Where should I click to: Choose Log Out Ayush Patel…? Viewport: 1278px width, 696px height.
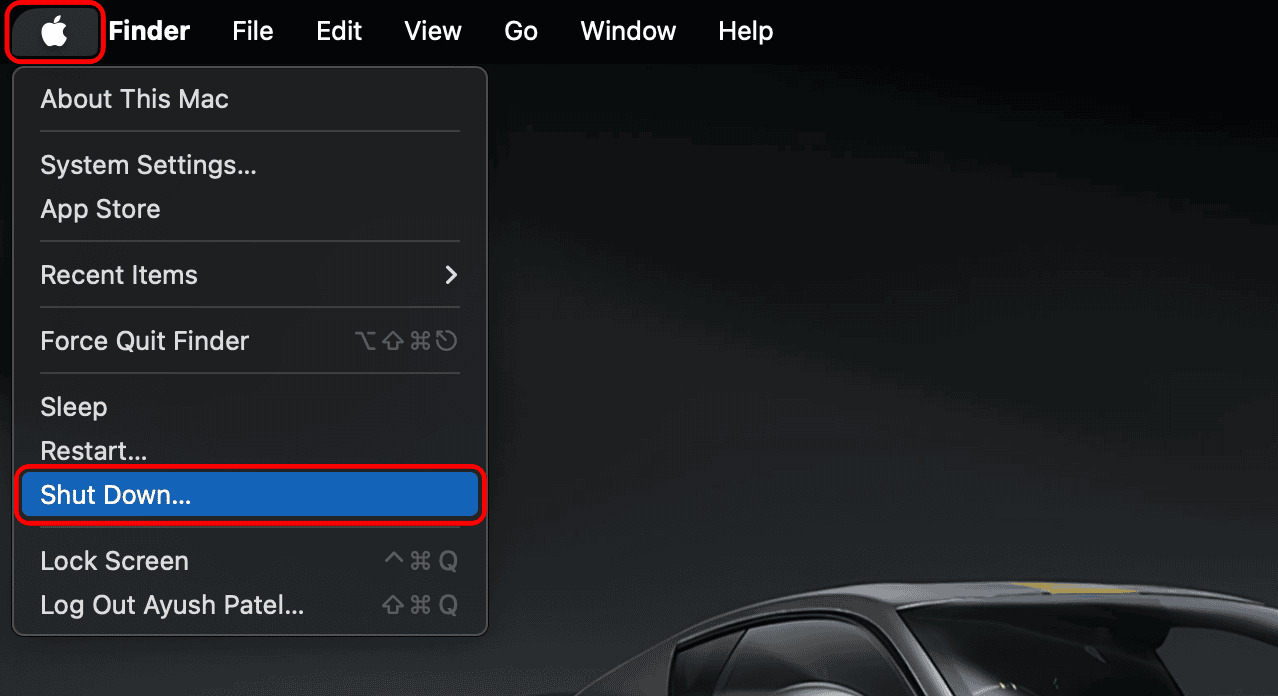(249, 605)
